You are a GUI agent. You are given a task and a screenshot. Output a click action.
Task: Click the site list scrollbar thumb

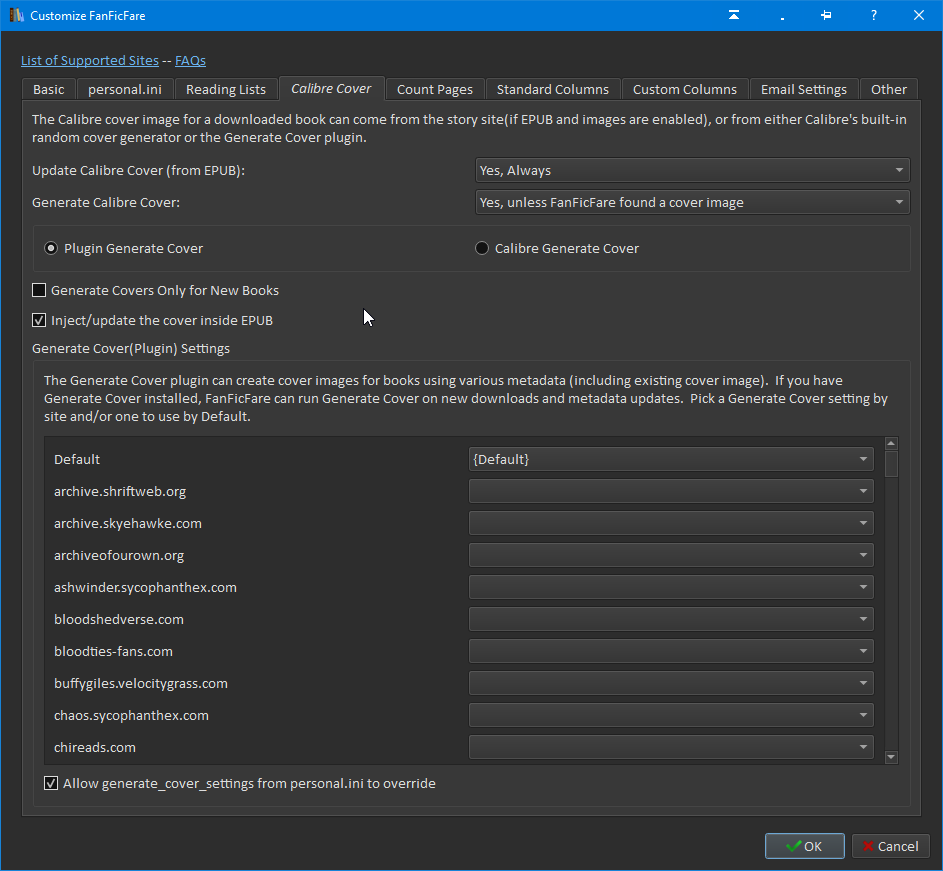pyautogui.click(x=891, y=464)
